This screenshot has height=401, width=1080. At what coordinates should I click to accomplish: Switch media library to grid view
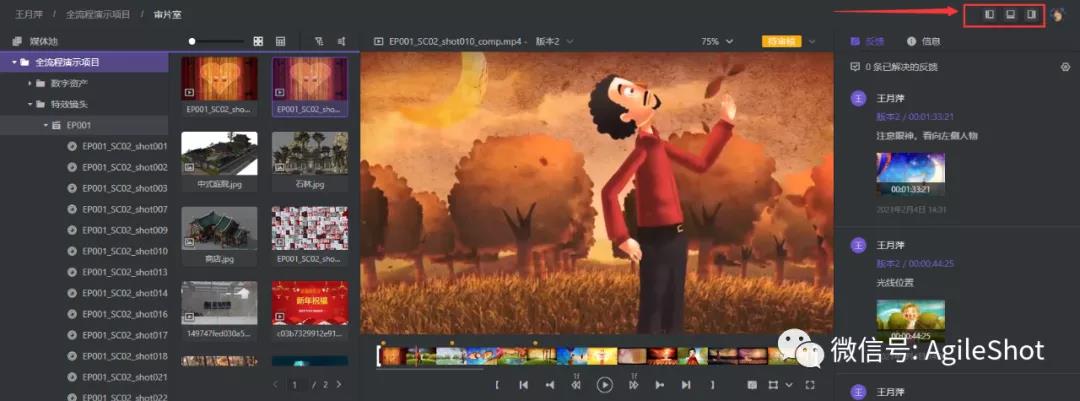(x=258, y=41)
